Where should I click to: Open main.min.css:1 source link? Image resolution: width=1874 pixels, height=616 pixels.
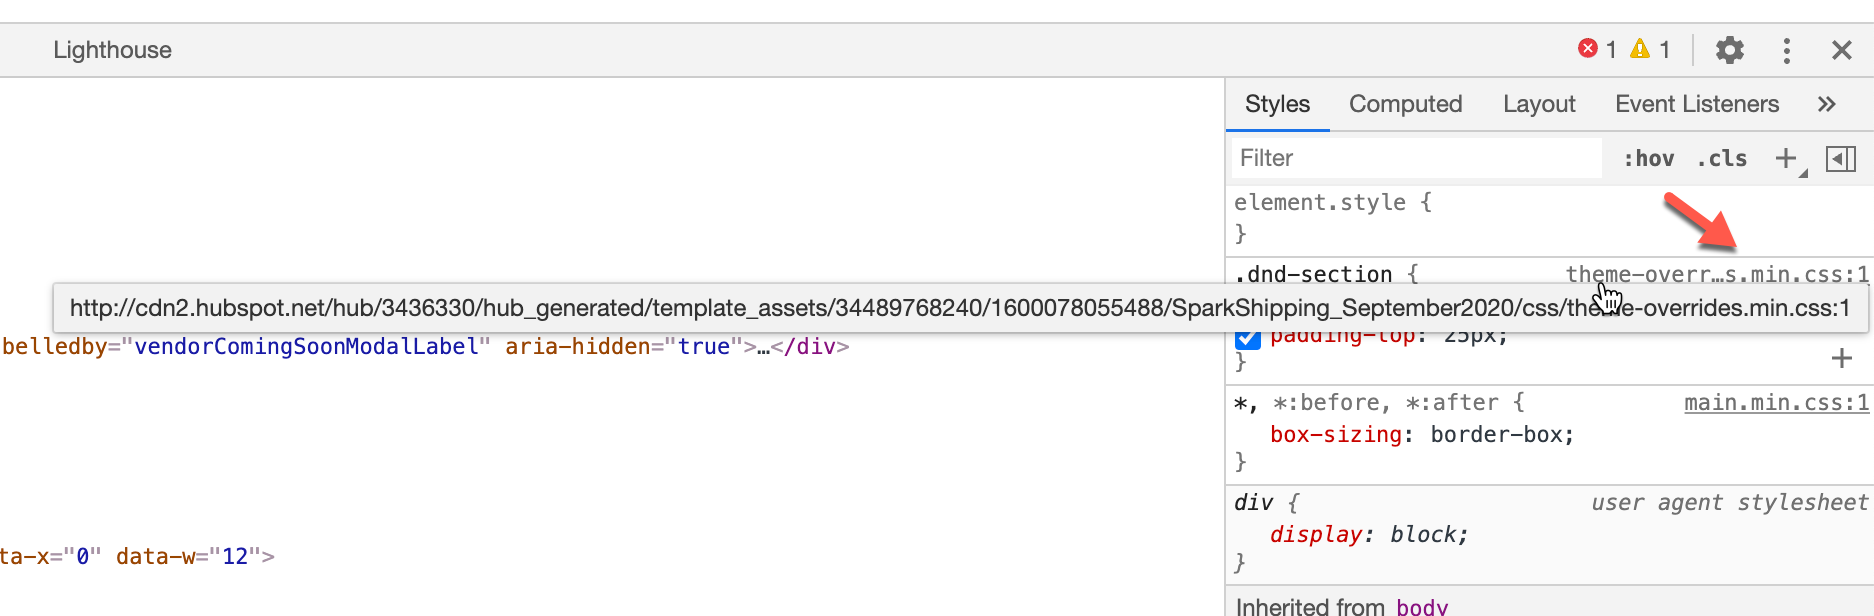pos(1776,403)
